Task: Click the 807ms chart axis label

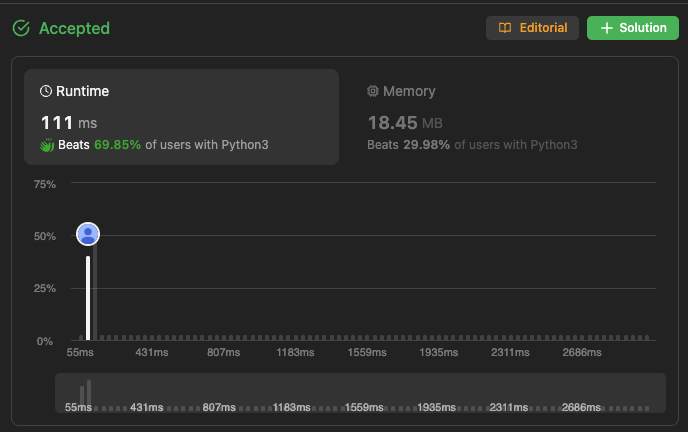Action: (x=223, y=353)
